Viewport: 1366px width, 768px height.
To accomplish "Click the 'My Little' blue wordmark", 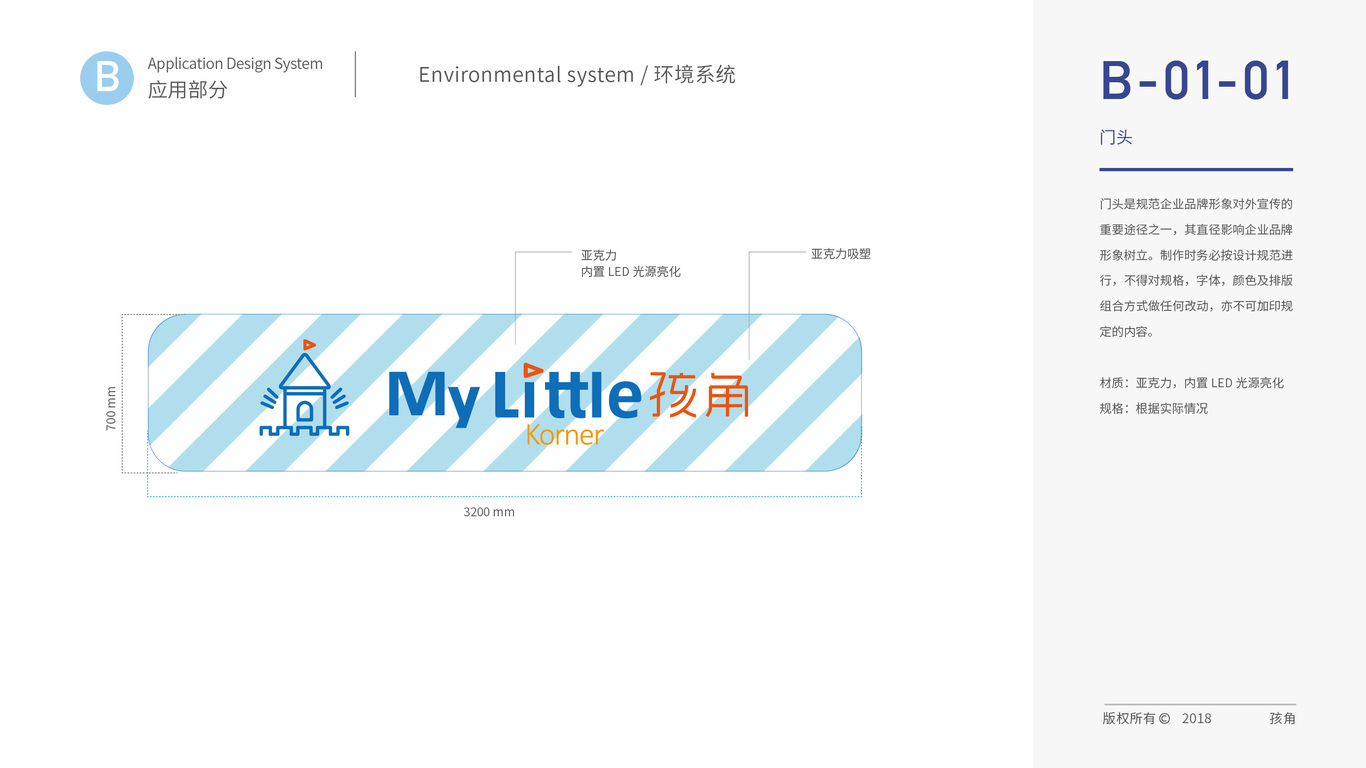I will tap(514, 395).
